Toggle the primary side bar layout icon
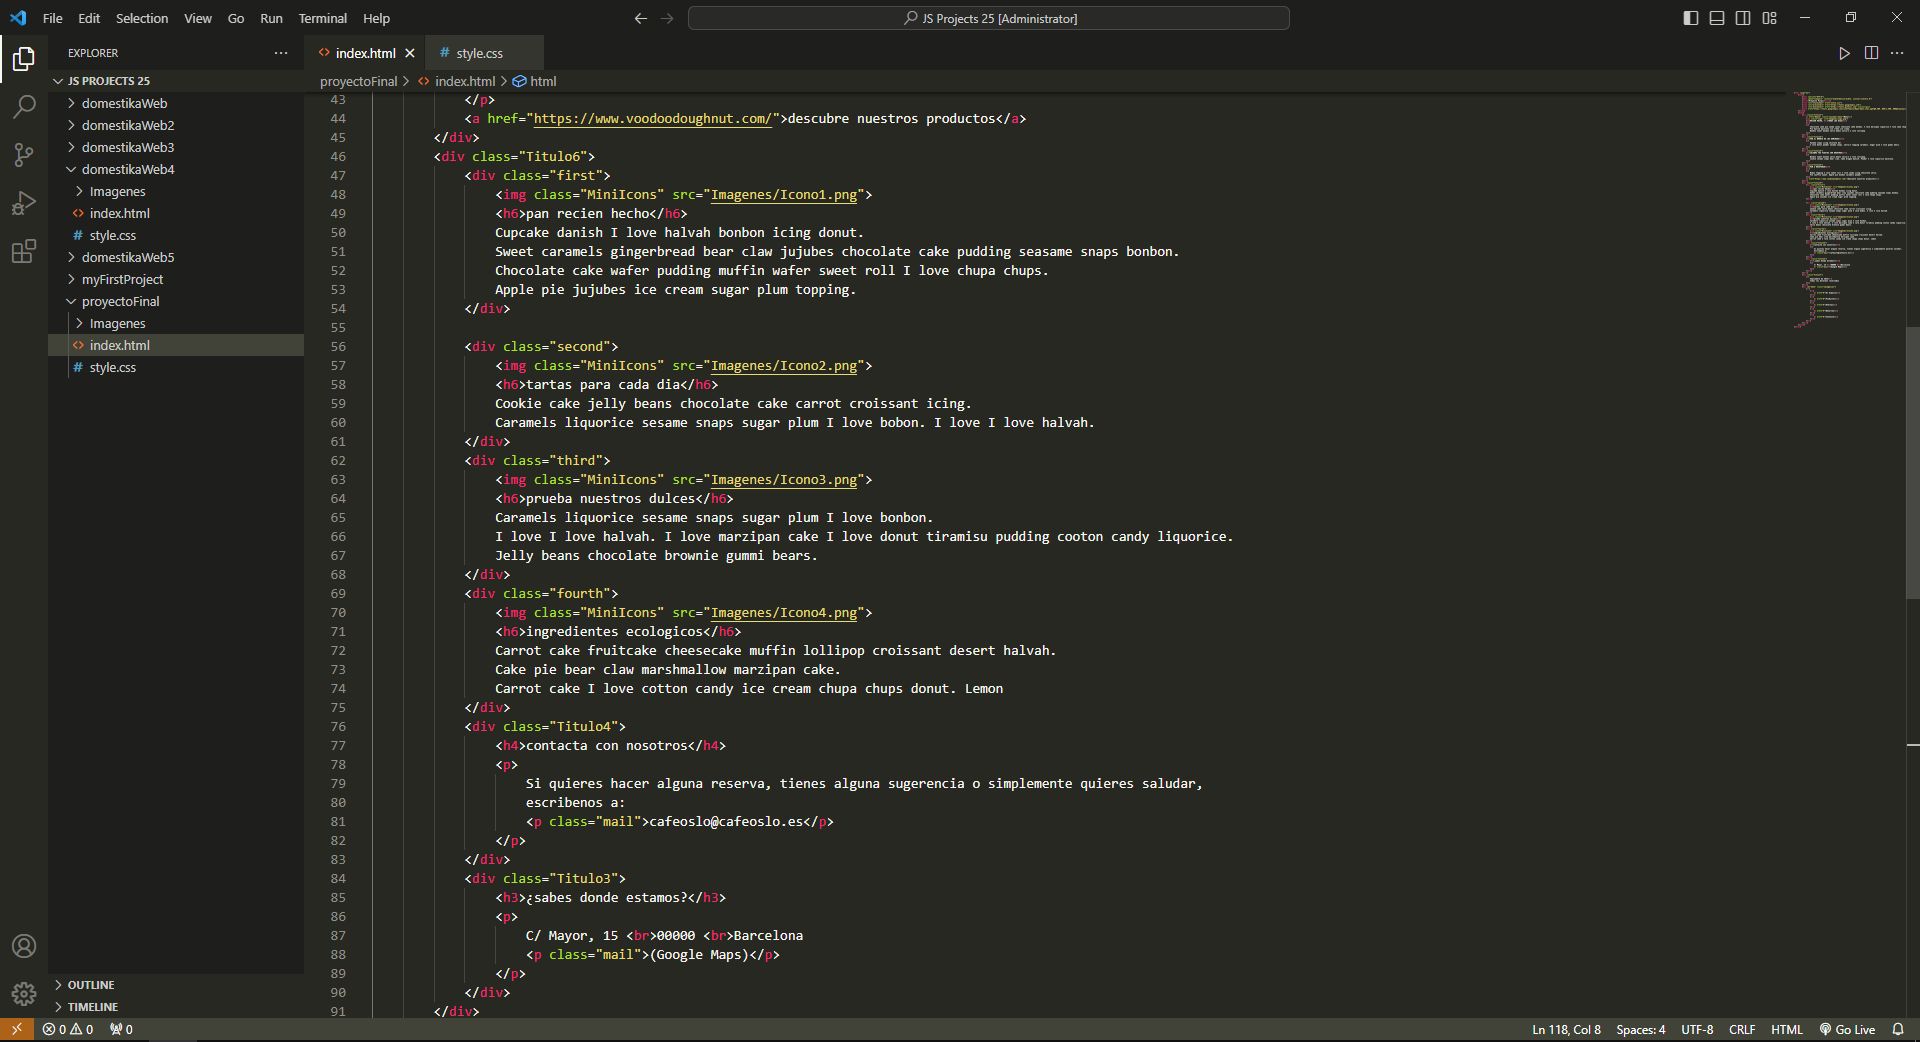This screenshot has width=1920, height=1042. [x=1691, y=18]
